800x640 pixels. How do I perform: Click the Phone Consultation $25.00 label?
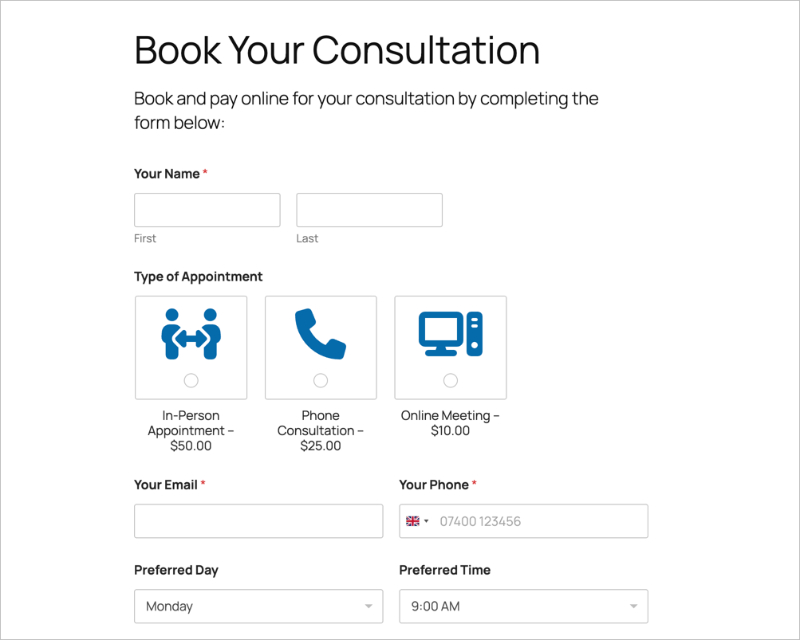click(320, 430)
